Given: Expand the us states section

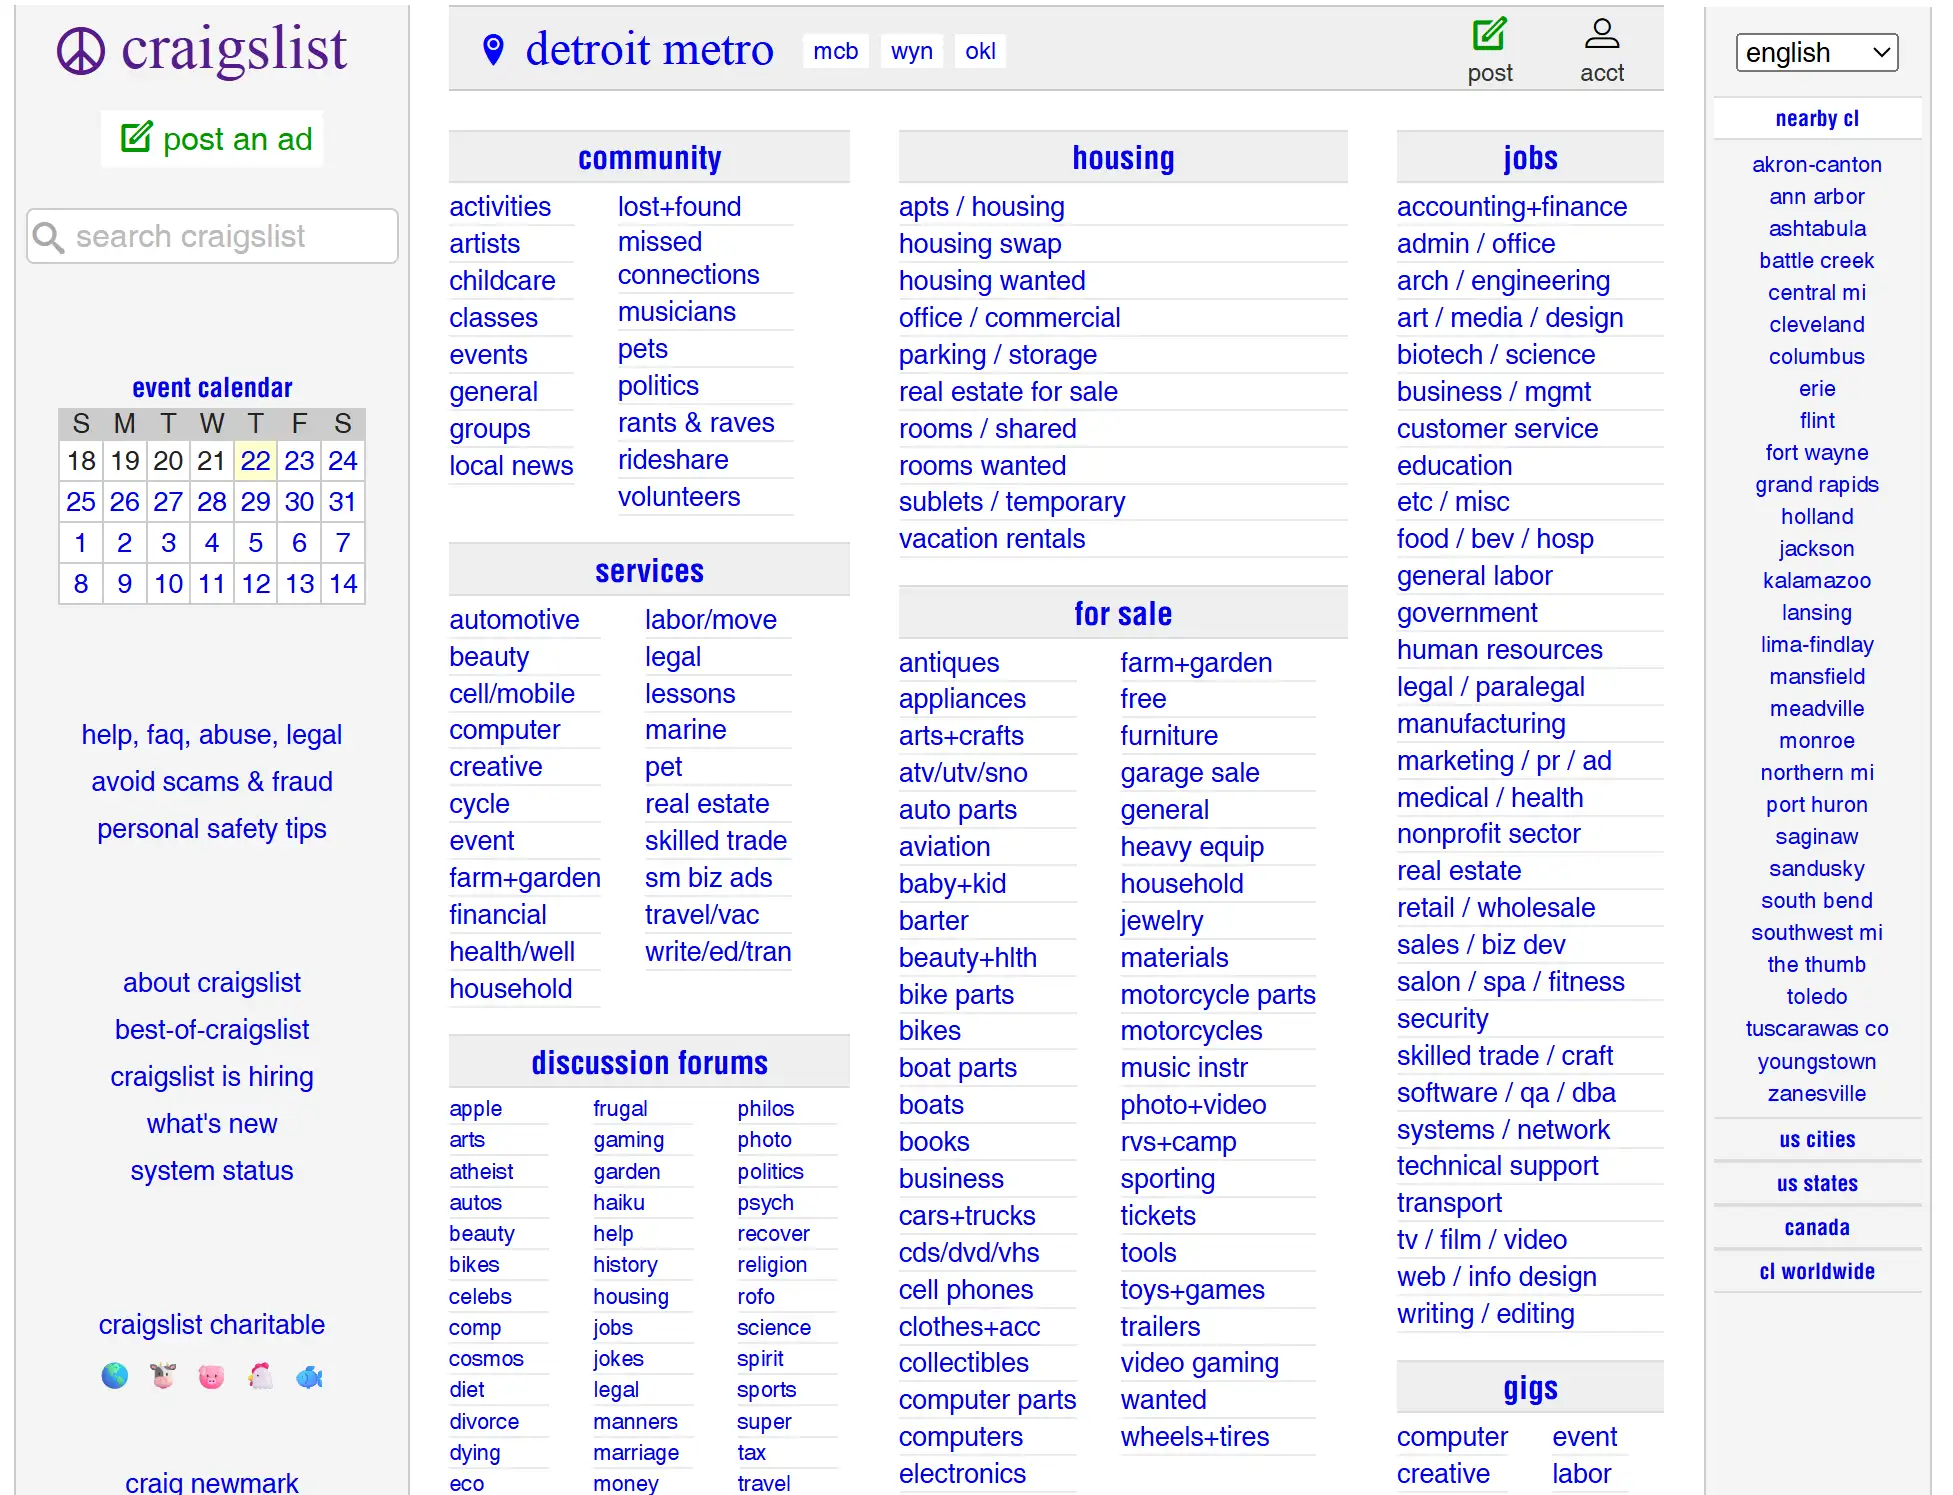Looking at the screenshot, I should (x=1816, y=1183).
